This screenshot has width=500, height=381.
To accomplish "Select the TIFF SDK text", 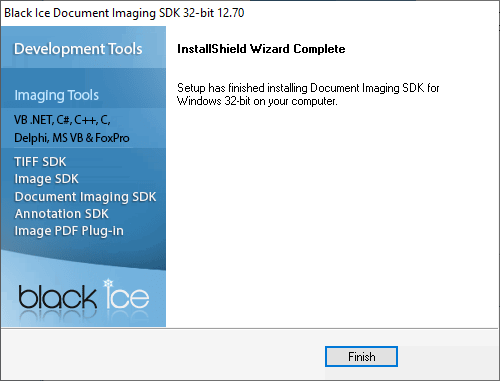I will pyautogui.click(x=40, y=162).
